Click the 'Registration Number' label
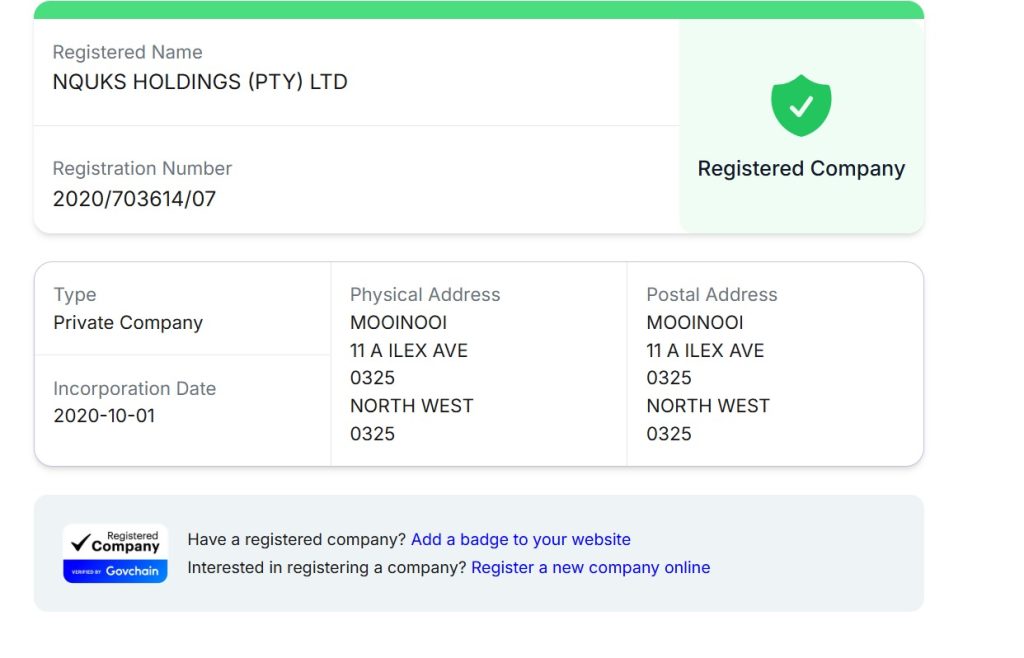 pos(142,168)
